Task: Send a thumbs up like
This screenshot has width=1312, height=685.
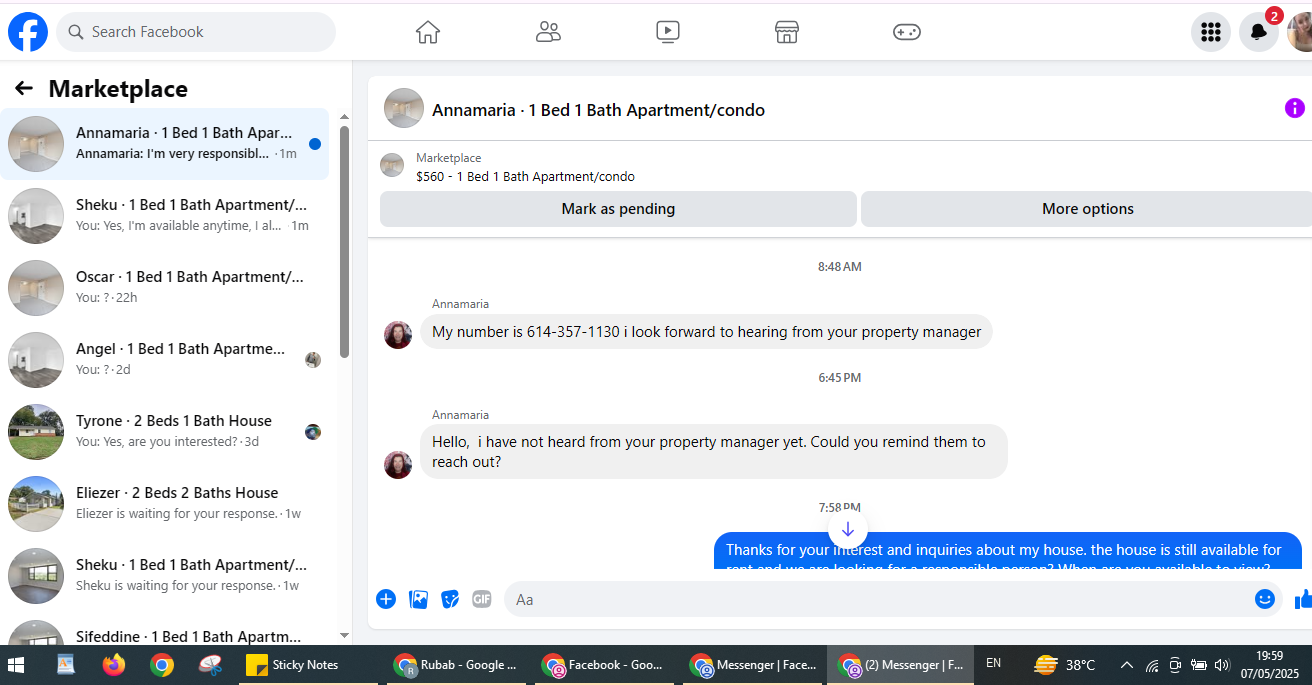Action: pos(1303,599)
